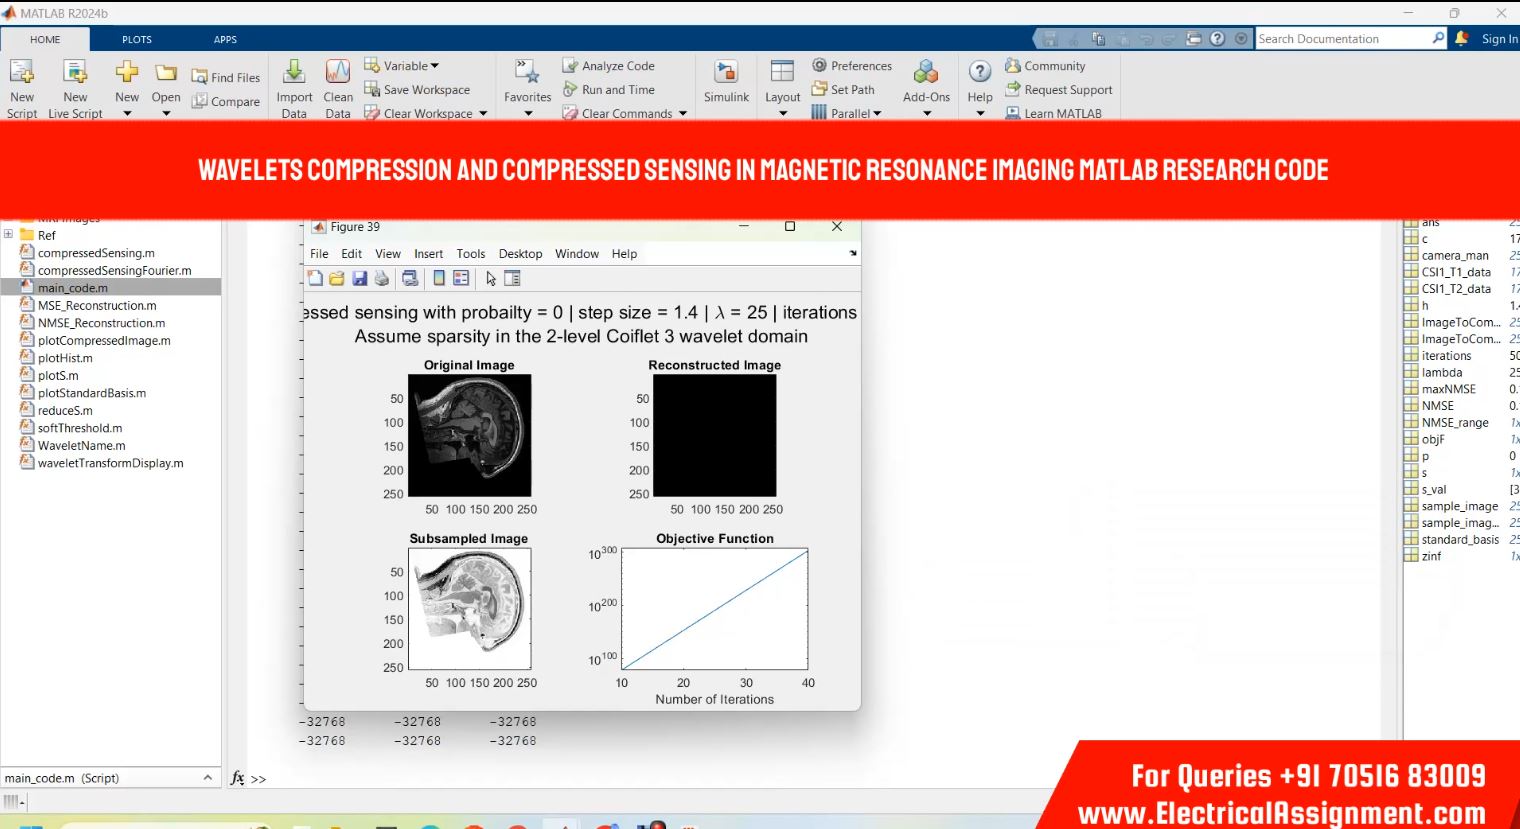Click Save Workspace
Screen dimensions: 1520x829
[417, 89]
